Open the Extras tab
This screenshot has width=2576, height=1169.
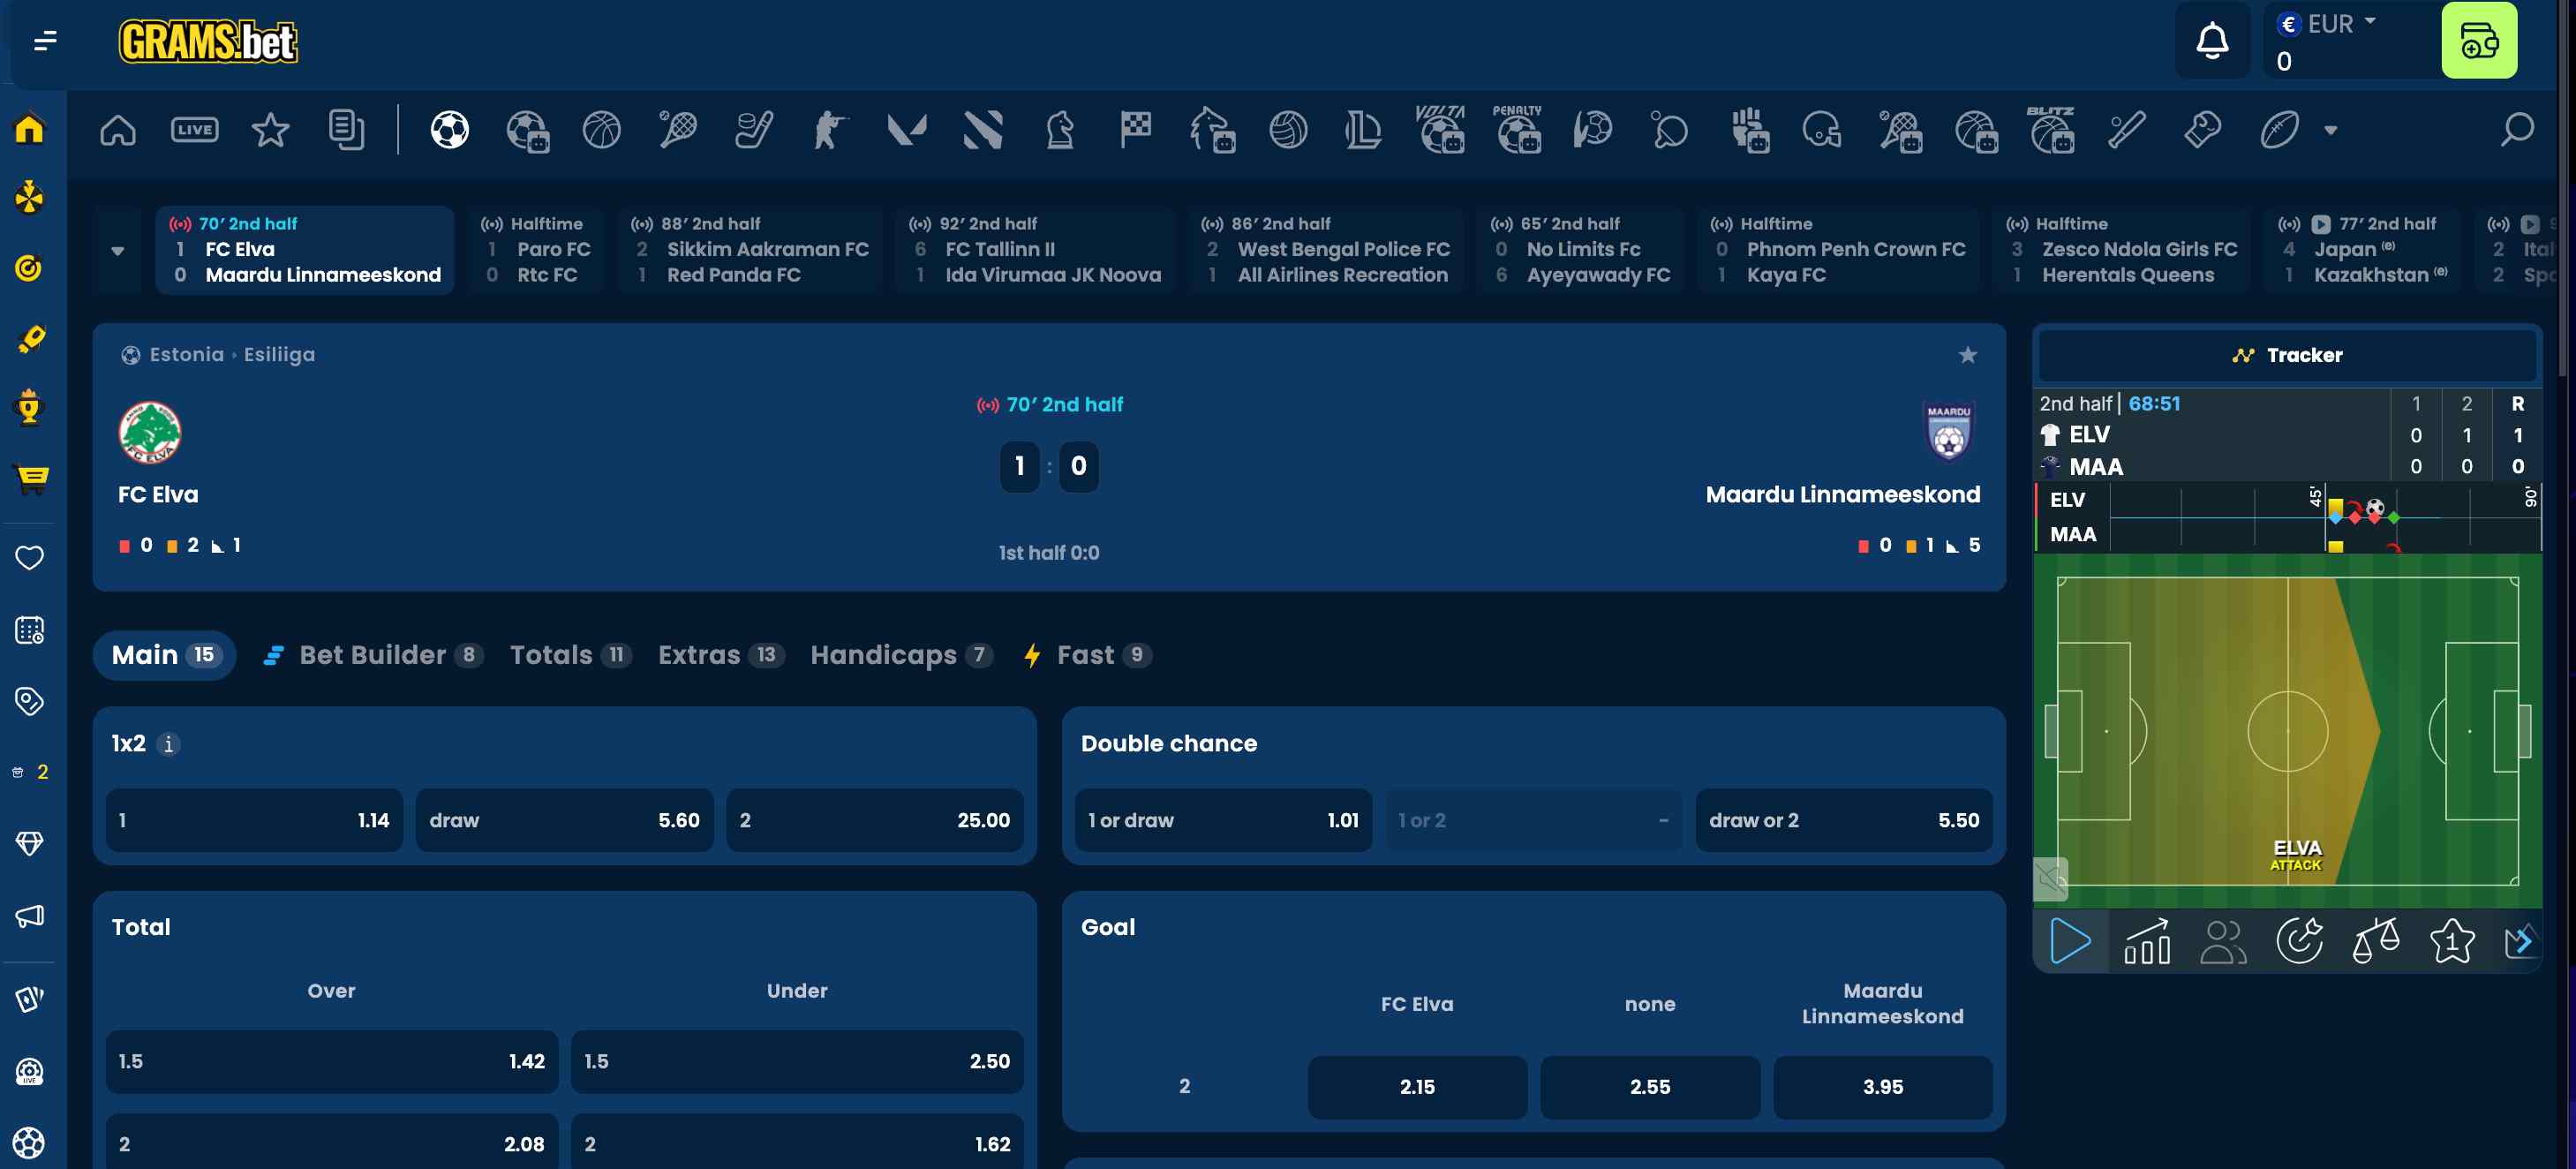click(720, 655)
